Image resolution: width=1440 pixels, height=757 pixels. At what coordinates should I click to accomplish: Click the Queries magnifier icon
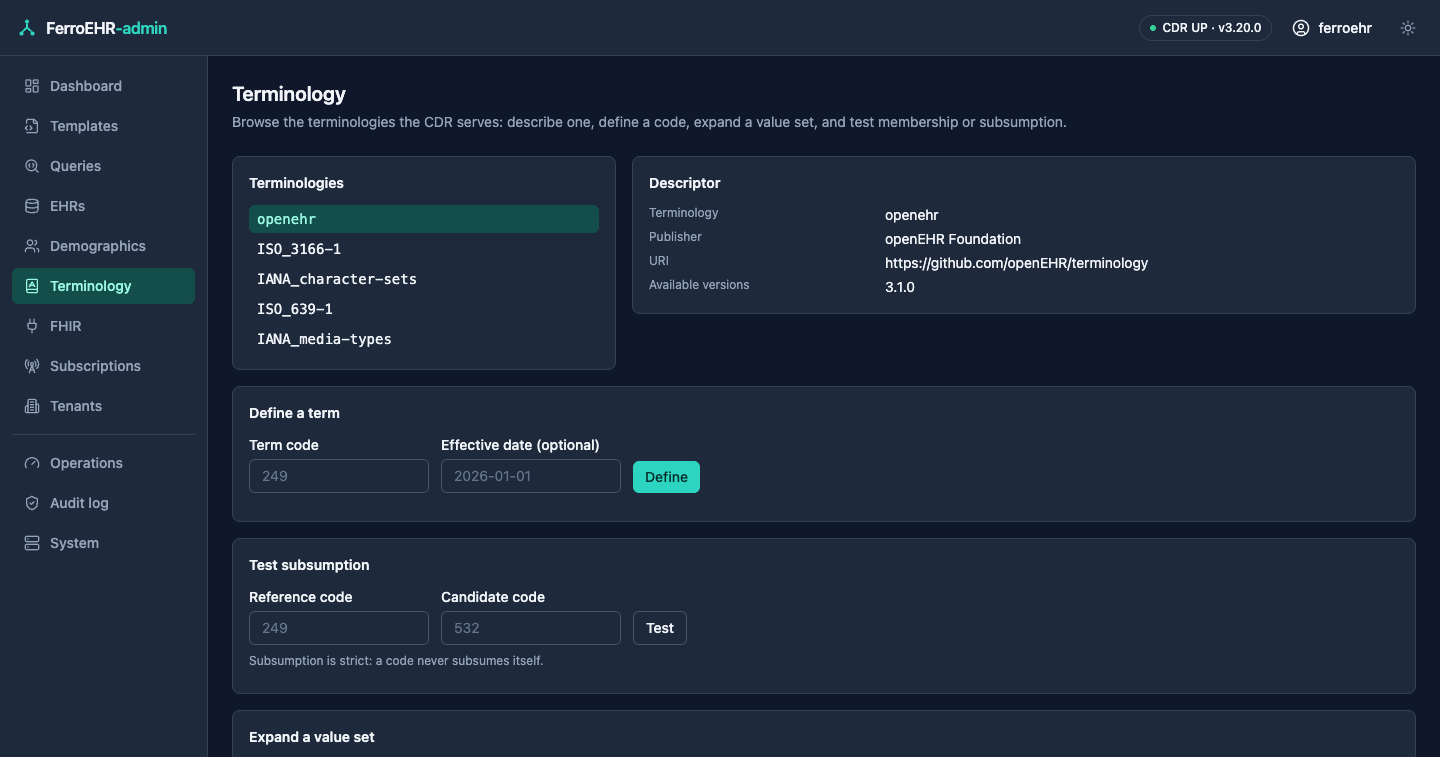(x=32, y=166)
